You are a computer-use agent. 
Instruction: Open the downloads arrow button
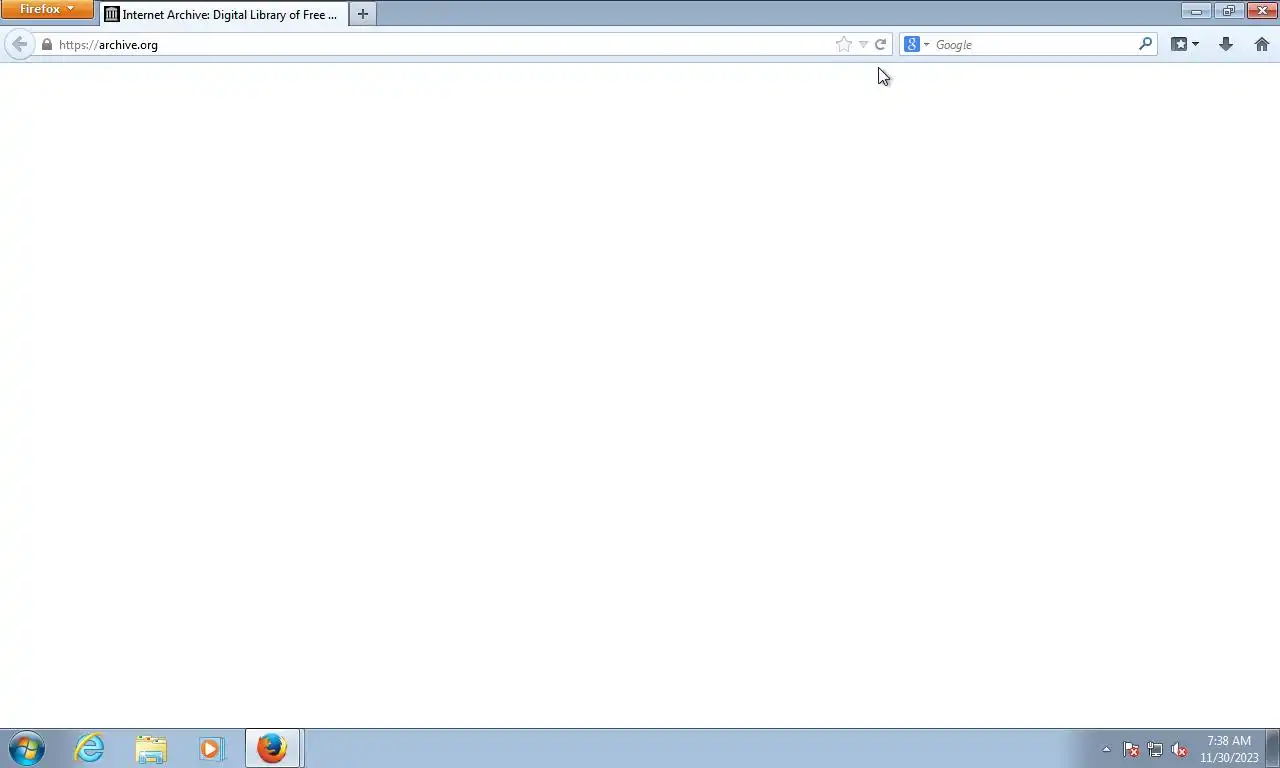(x=1226, y=44)
